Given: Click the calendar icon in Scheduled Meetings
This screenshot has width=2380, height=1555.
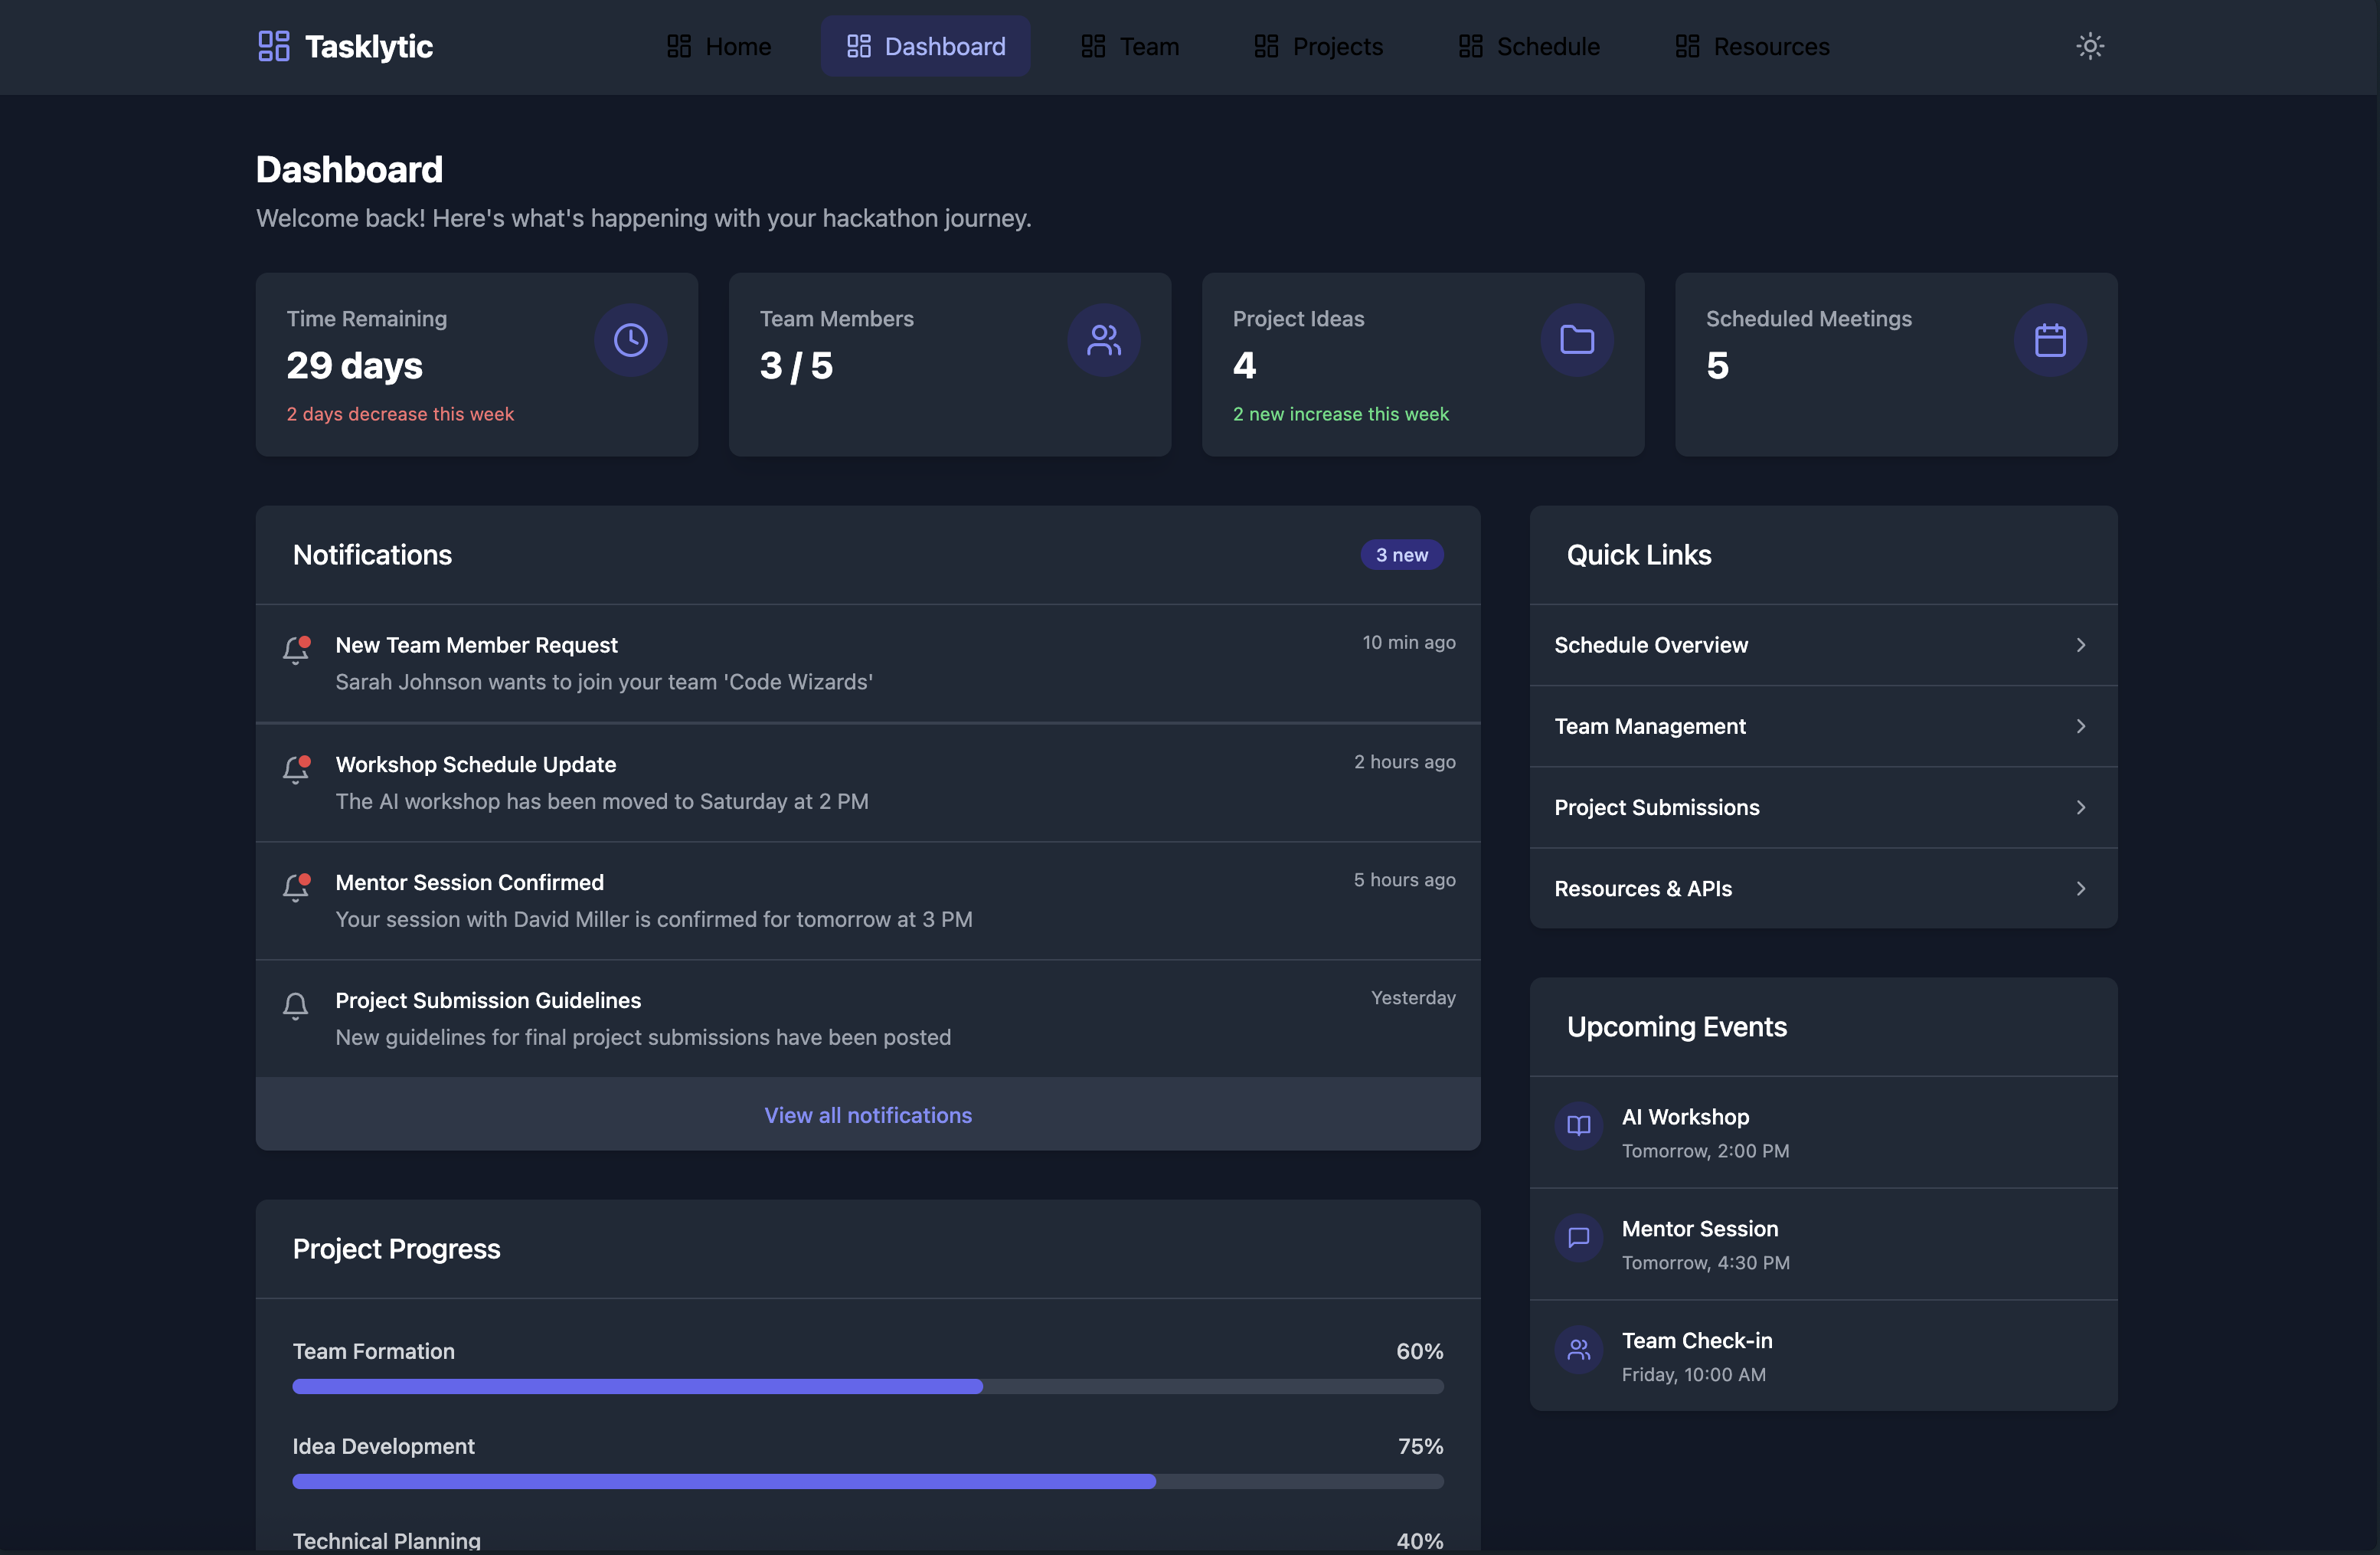Looking at the screenshot, I should pyautogui.click(x=2049, y=340).
